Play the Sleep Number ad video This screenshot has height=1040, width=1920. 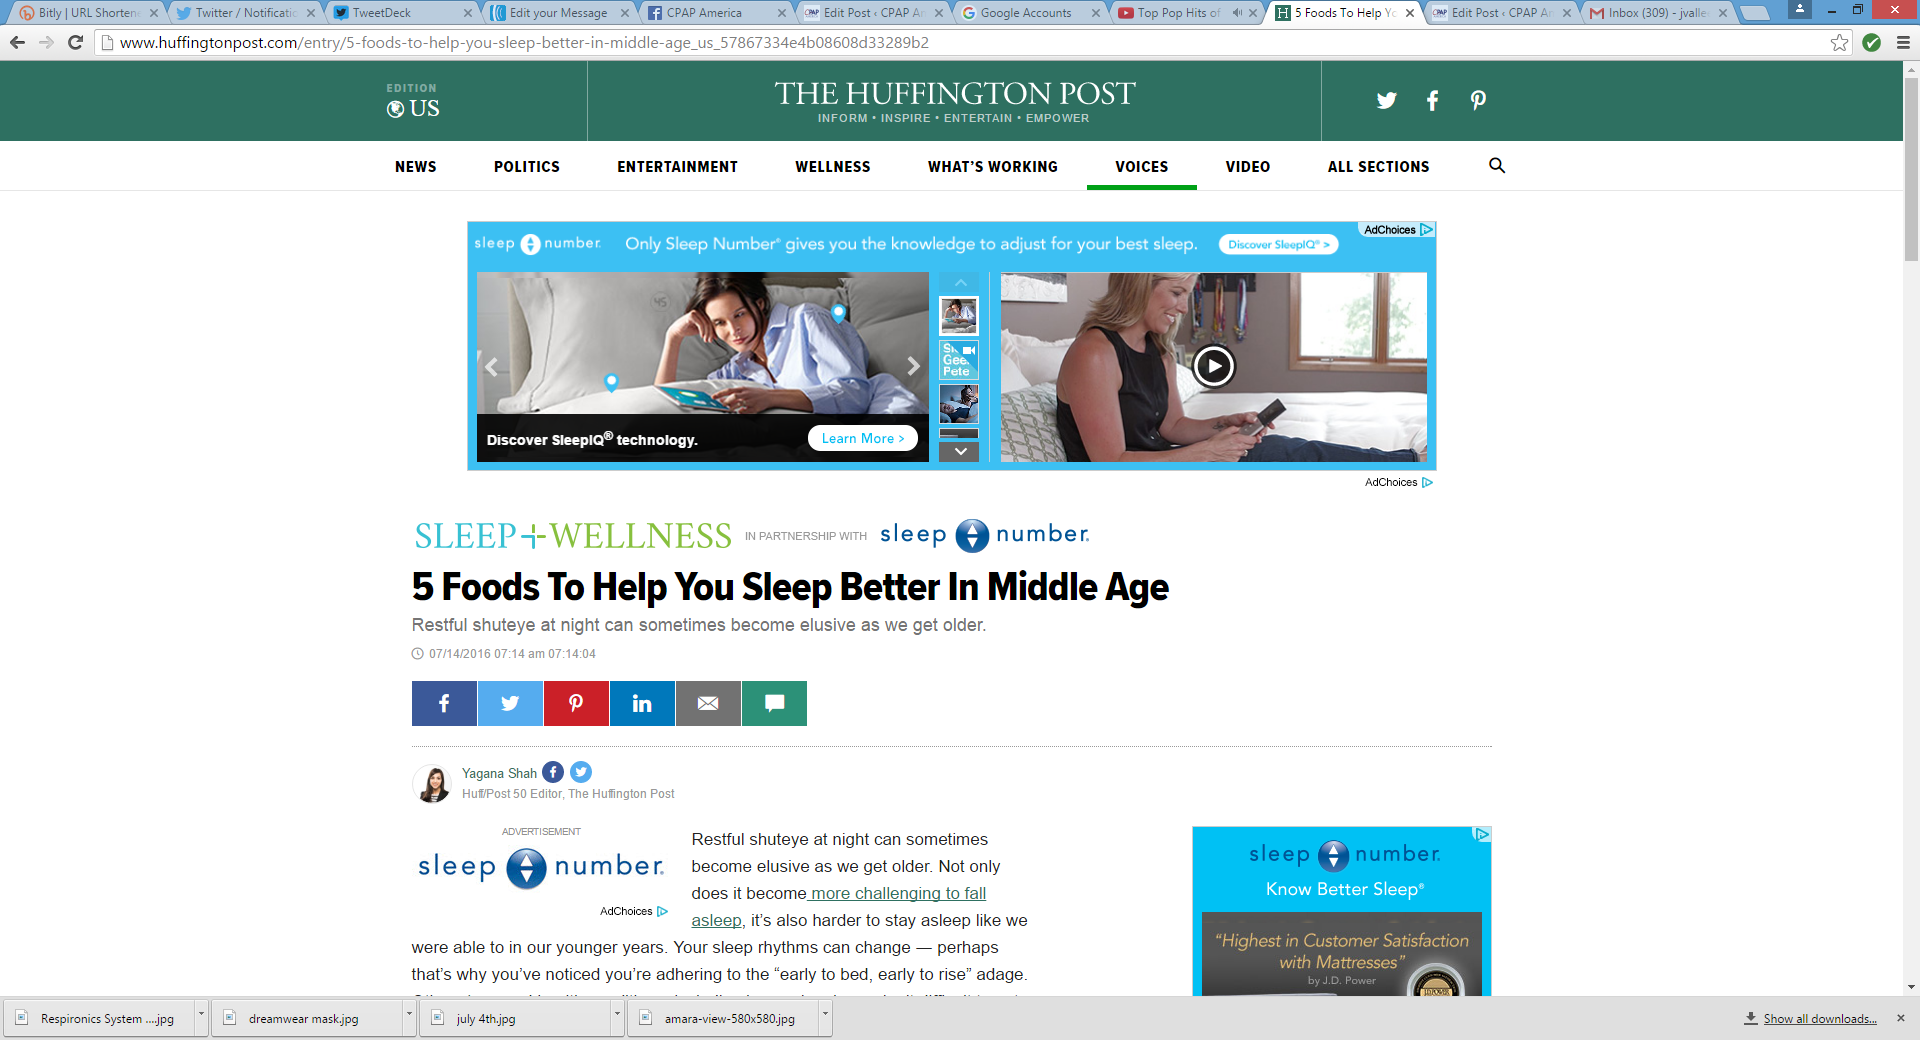pyautogui.click(x=1213, y=366)
